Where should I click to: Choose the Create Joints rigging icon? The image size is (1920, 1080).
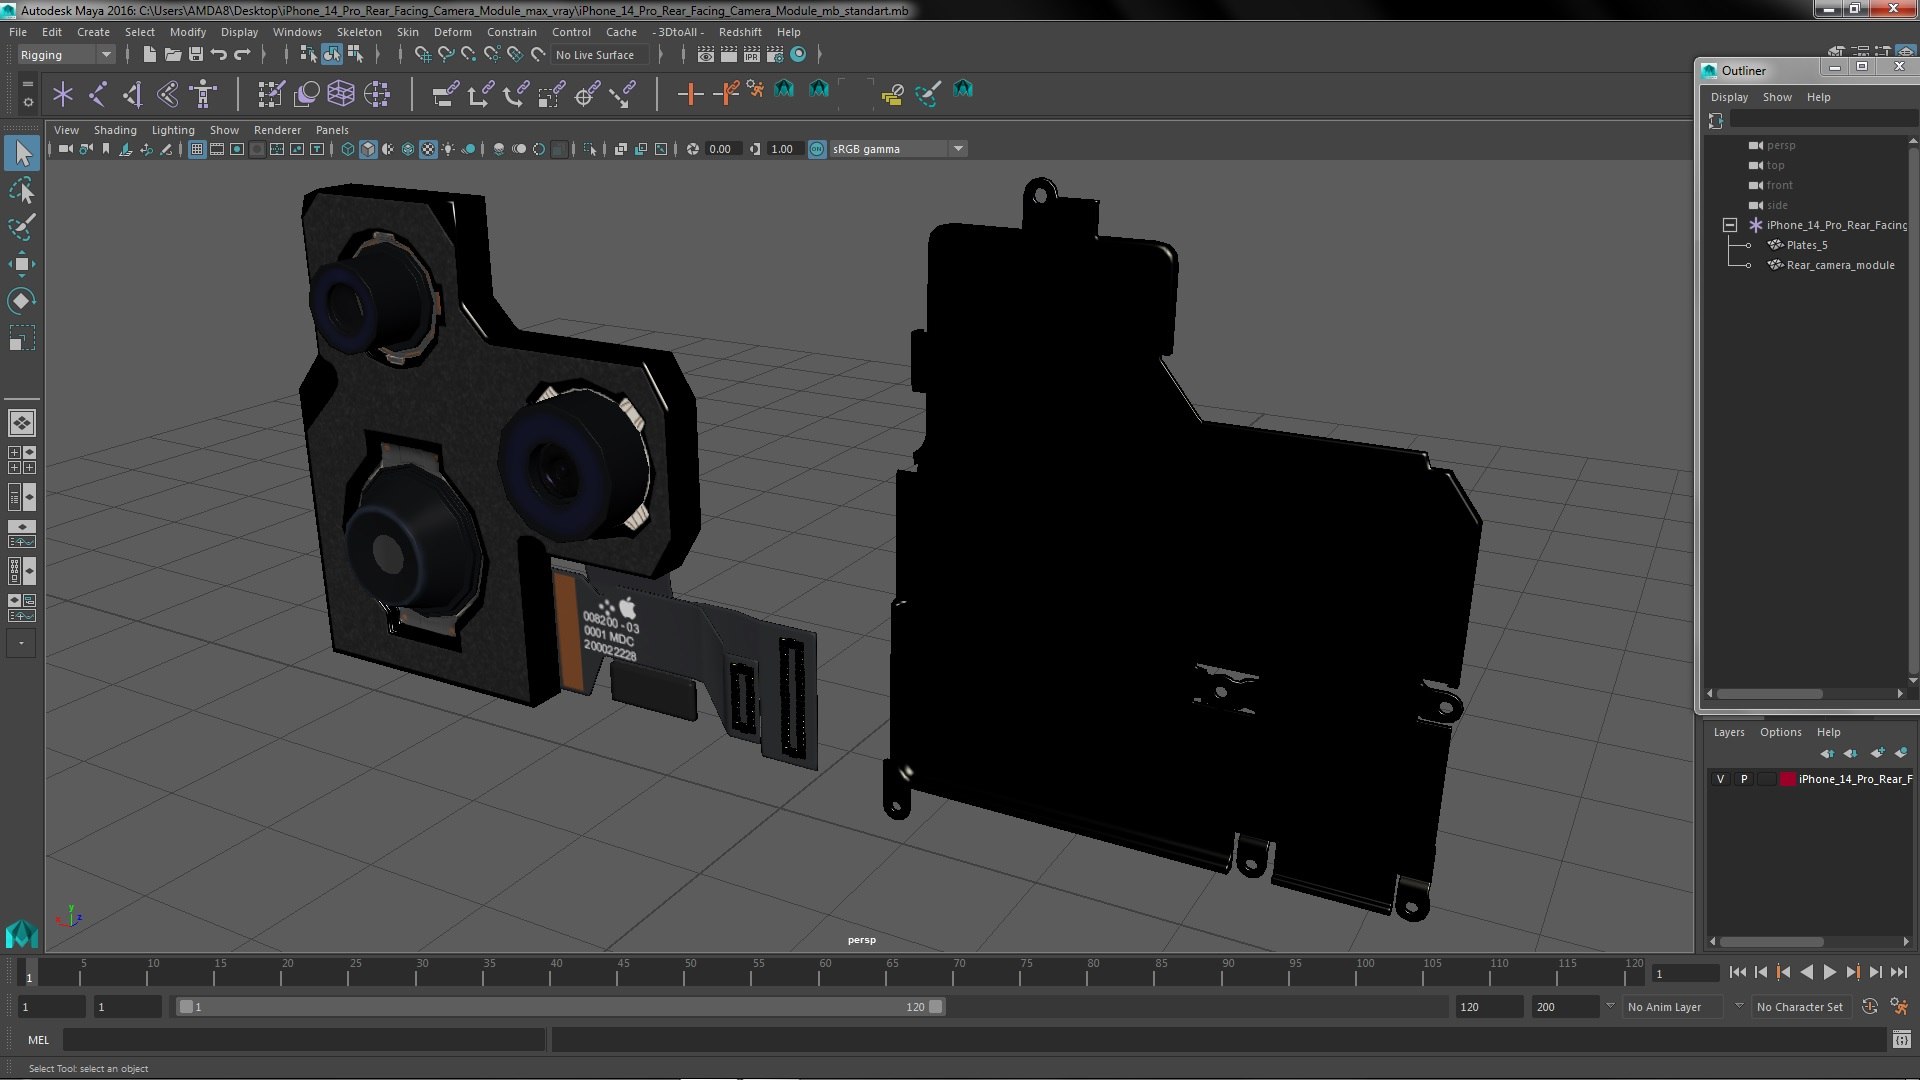(98, 94)
